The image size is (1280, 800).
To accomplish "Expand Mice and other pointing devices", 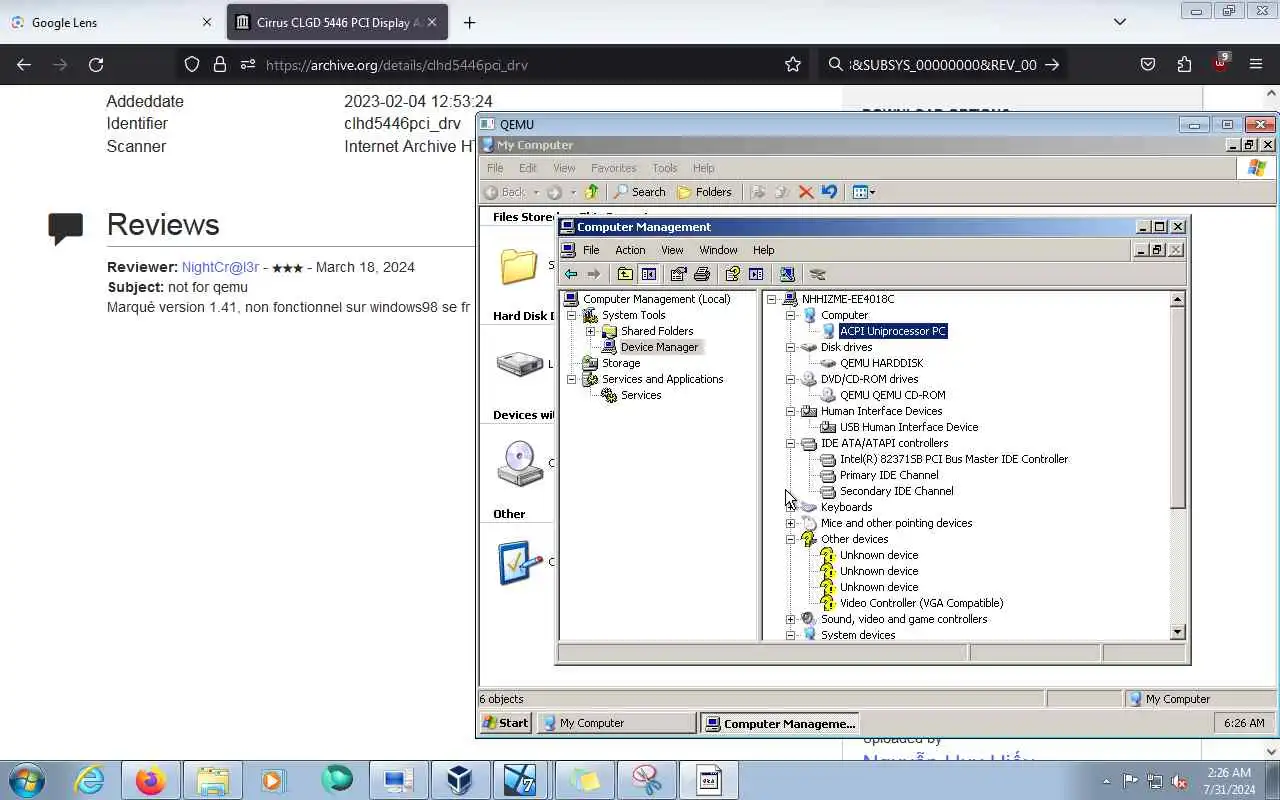I will 790,523.
